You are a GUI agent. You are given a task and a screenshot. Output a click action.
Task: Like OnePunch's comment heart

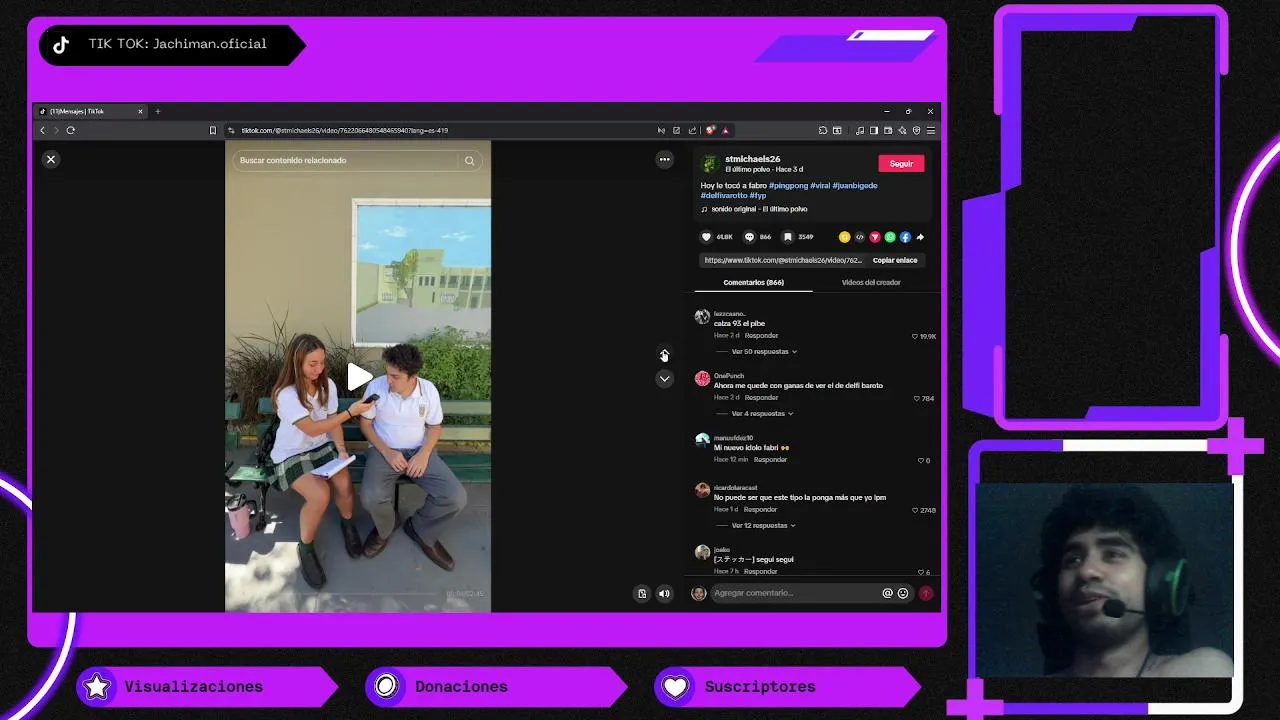pos(917,398)
